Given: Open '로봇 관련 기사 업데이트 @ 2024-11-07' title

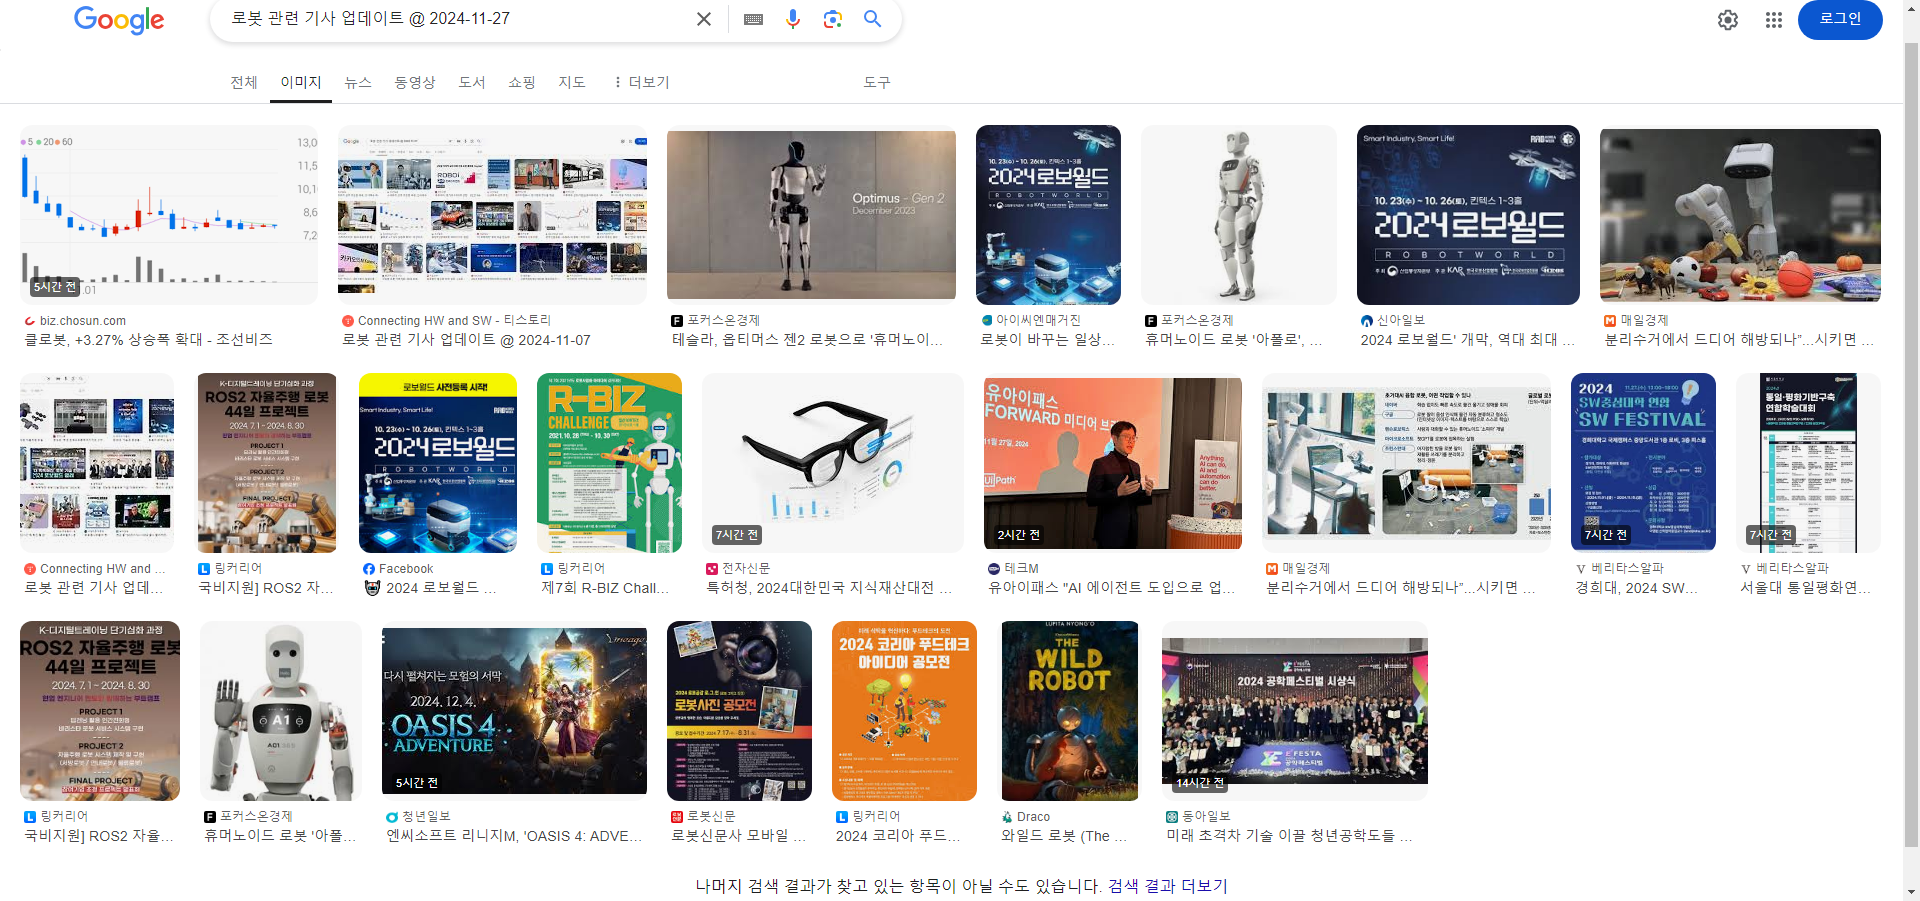Looking at the screenshot, I should 466,340.
